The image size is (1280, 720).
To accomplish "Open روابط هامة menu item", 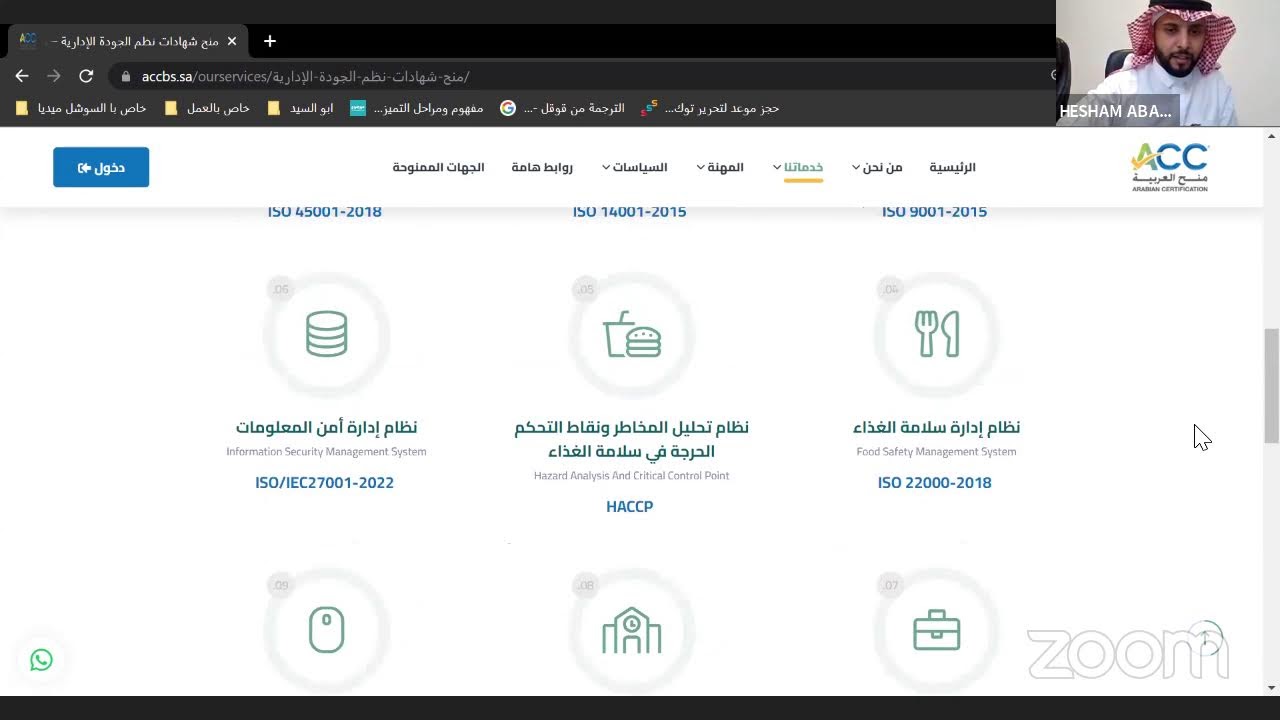I will click(542, 167).
